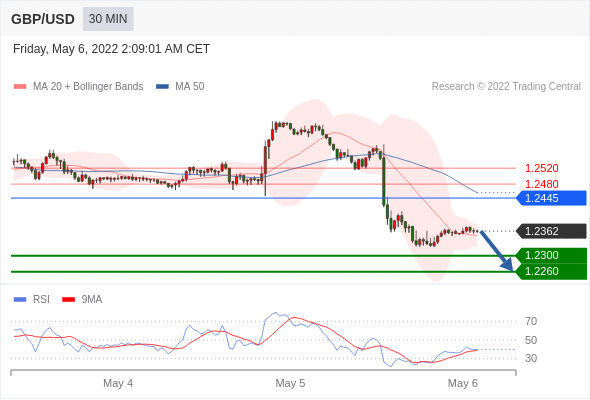Viewport: 590px width, 400px height.
Task: Click the red 1.2480 resistance label
Action: [541, 184]
